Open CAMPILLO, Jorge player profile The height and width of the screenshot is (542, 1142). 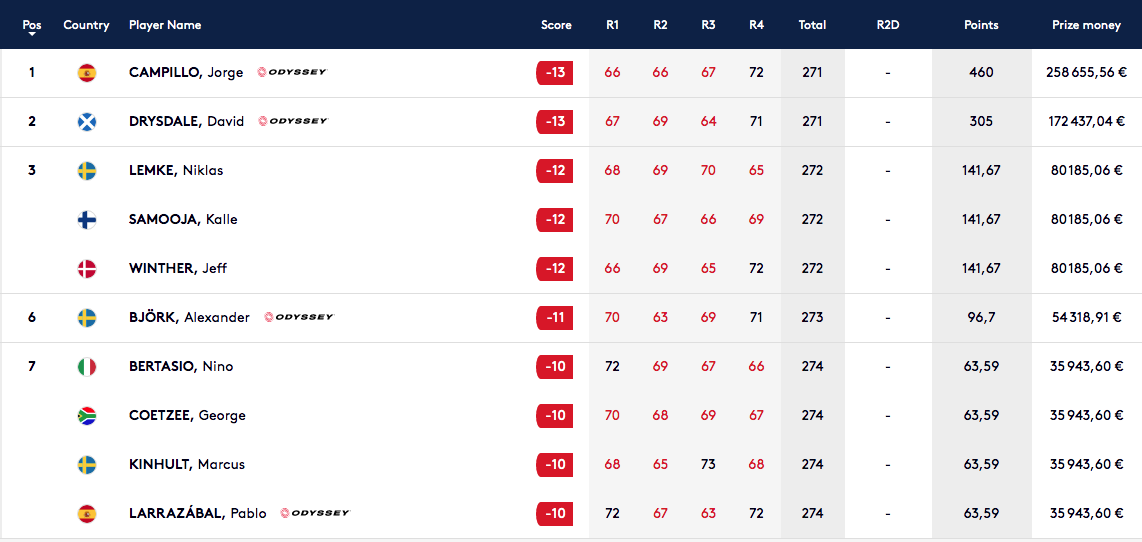(186, 73)
